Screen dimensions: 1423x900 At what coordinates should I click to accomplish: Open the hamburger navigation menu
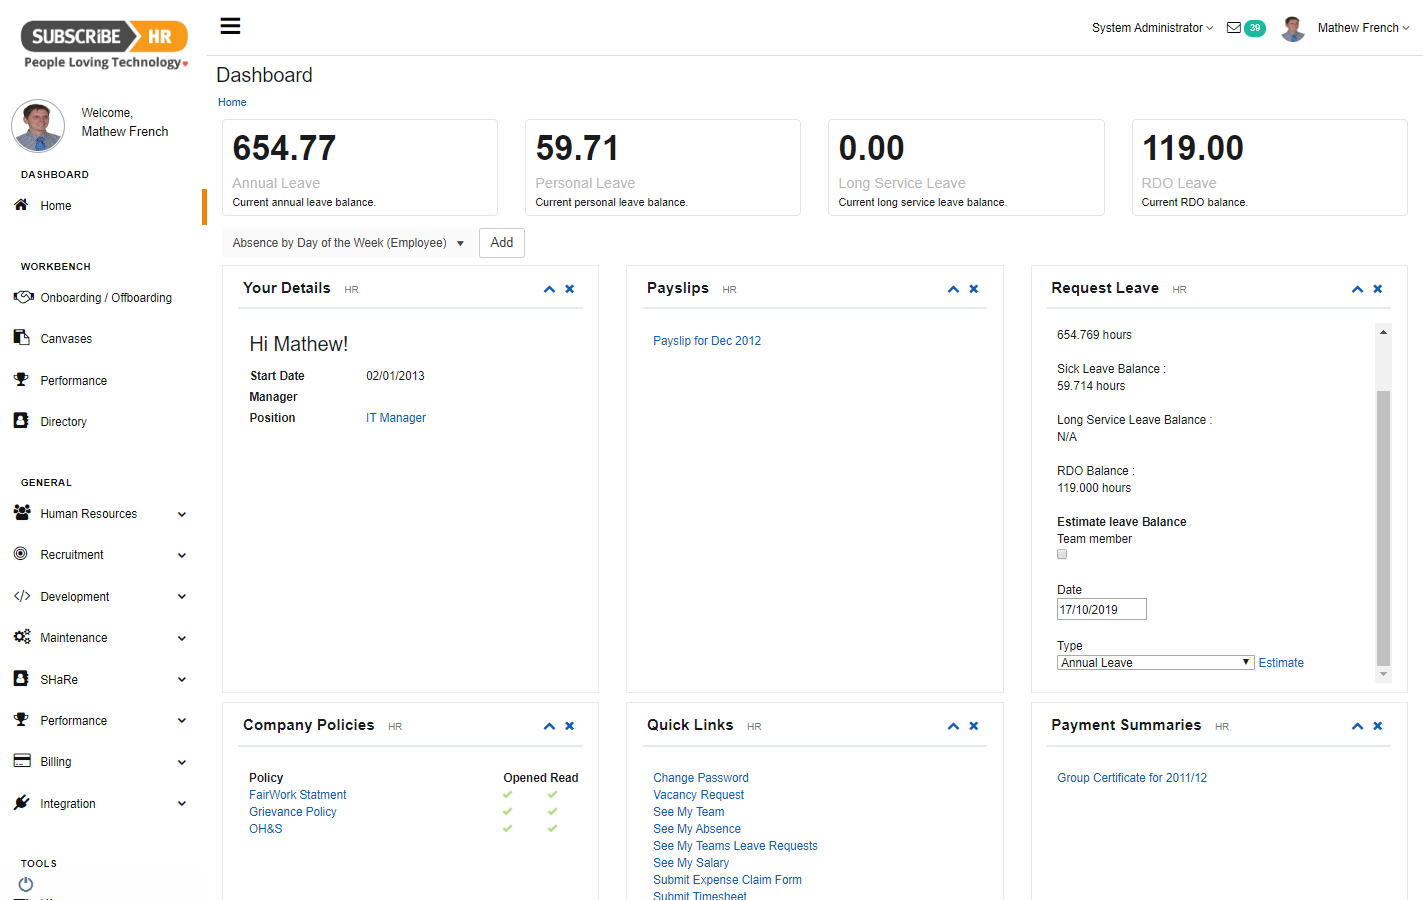(x=230, y=25)
